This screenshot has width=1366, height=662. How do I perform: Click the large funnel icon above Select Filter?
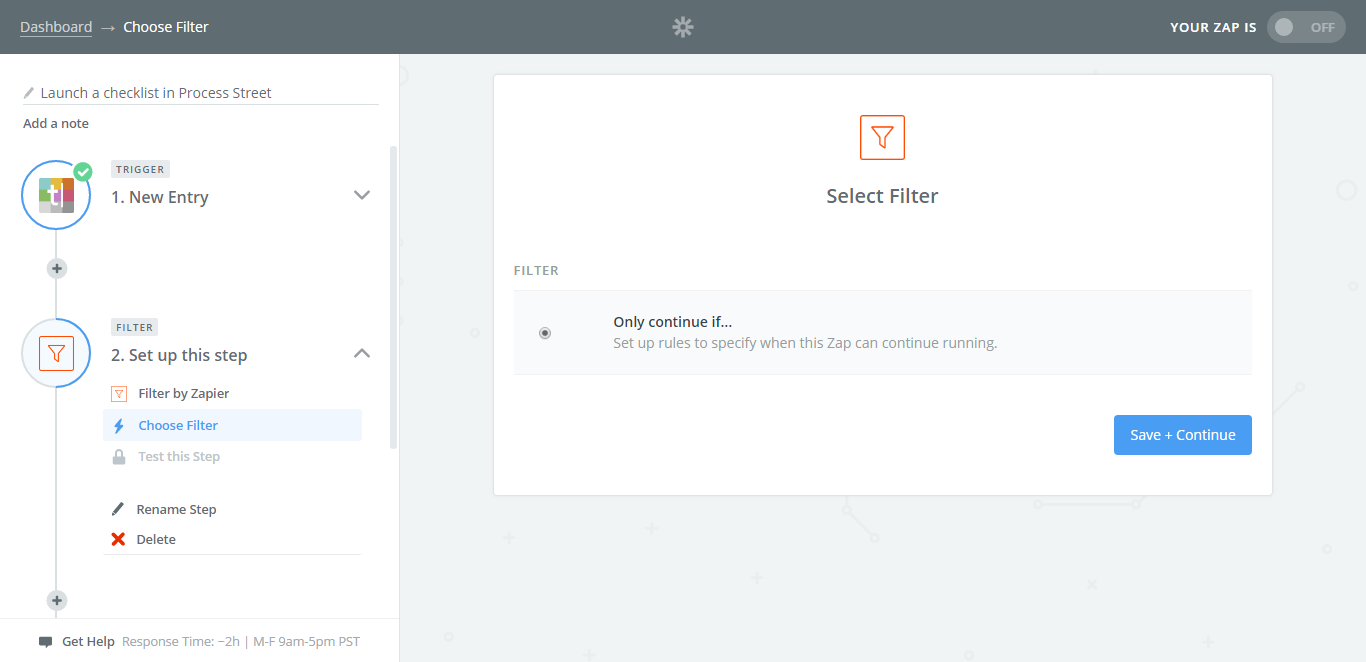click(882, 137)
